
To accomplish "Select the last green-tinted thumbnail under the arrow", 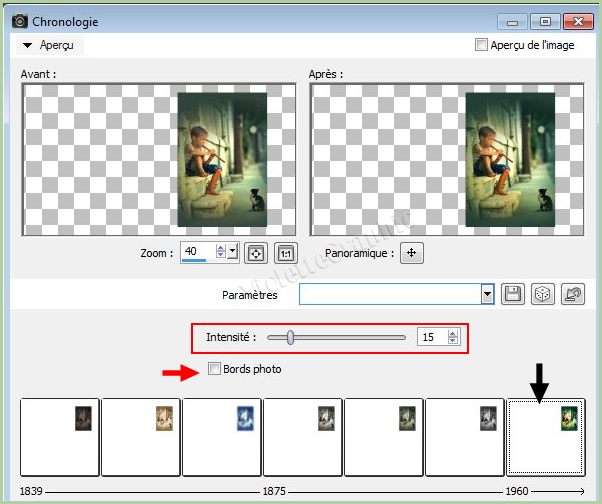I will (x=546, y=436).
